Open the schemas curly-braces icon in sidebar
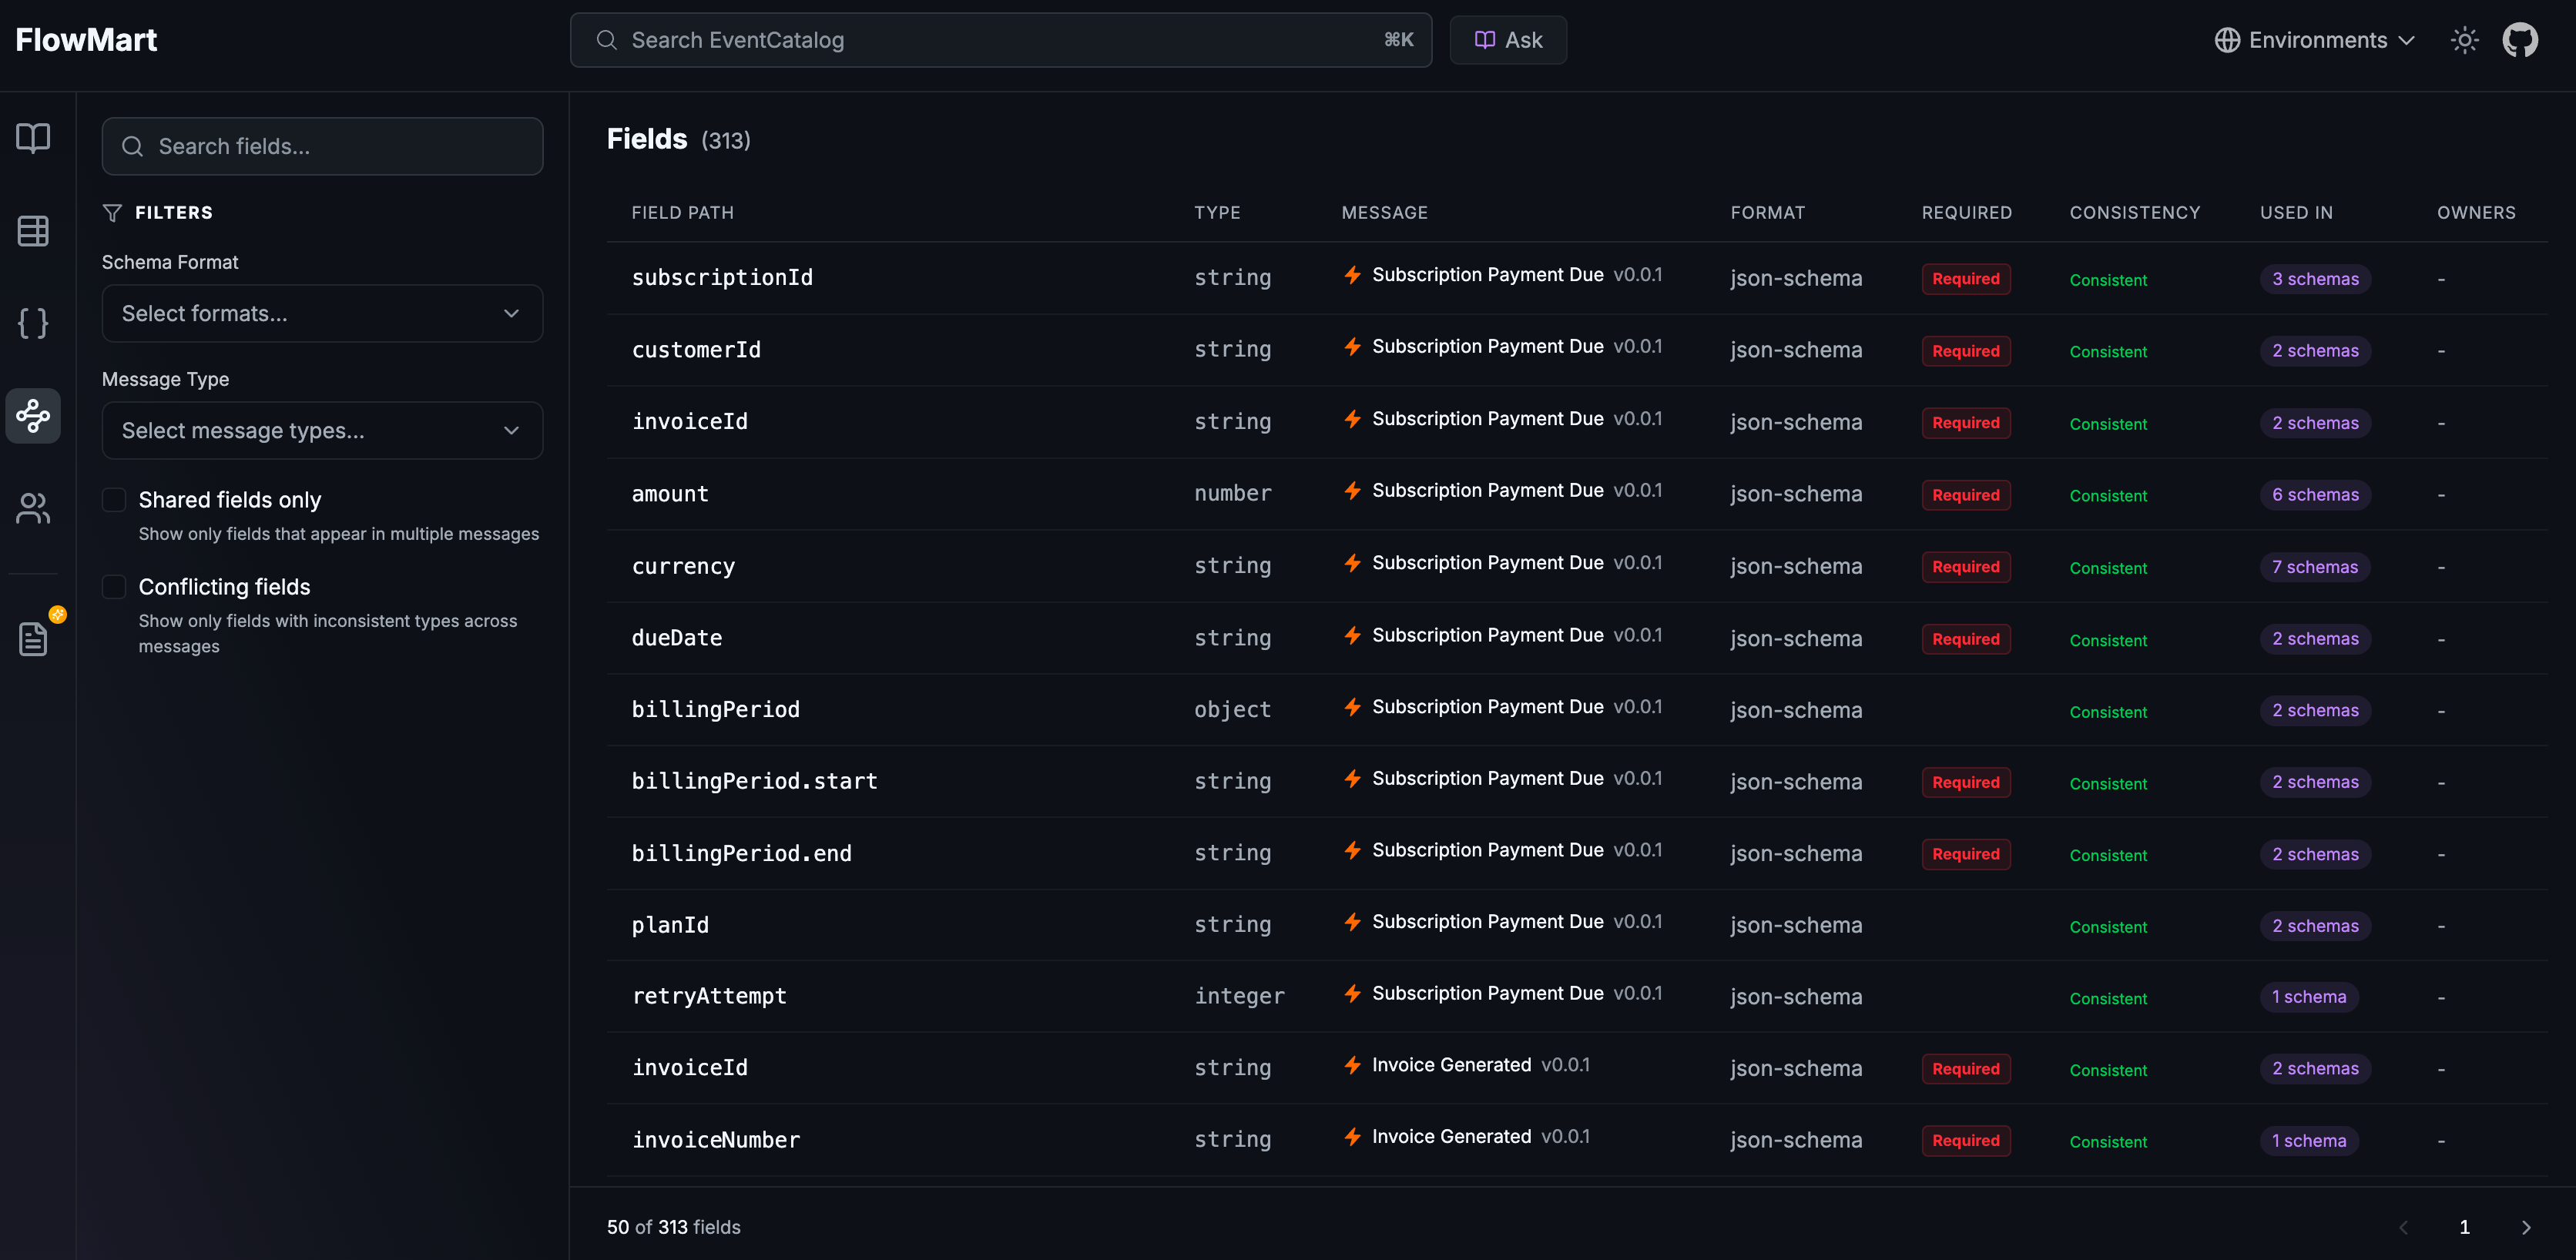Image resolution: width=2576 pixels, height=1260 pixels. (33, 323)
